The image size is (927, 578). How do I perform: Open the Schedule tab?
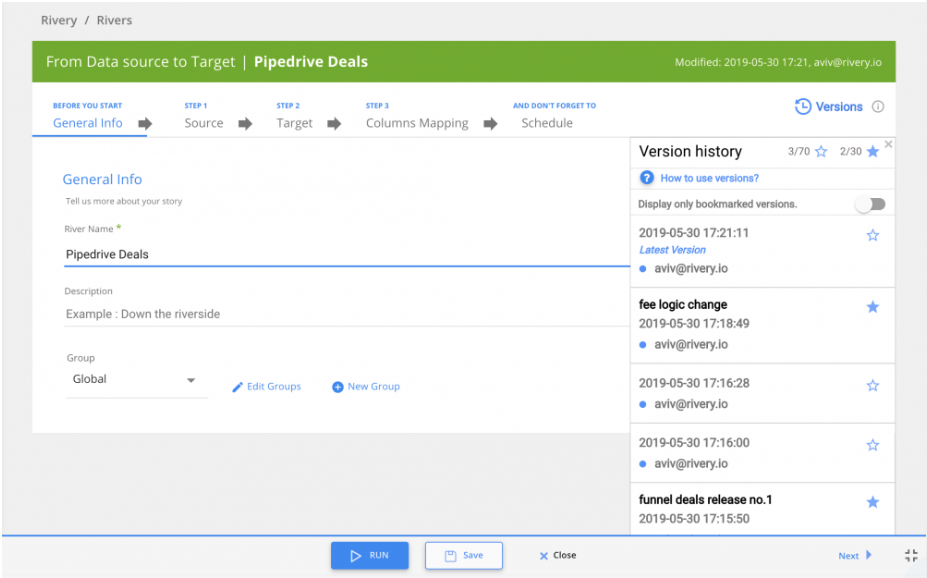[x=547, y=123]
